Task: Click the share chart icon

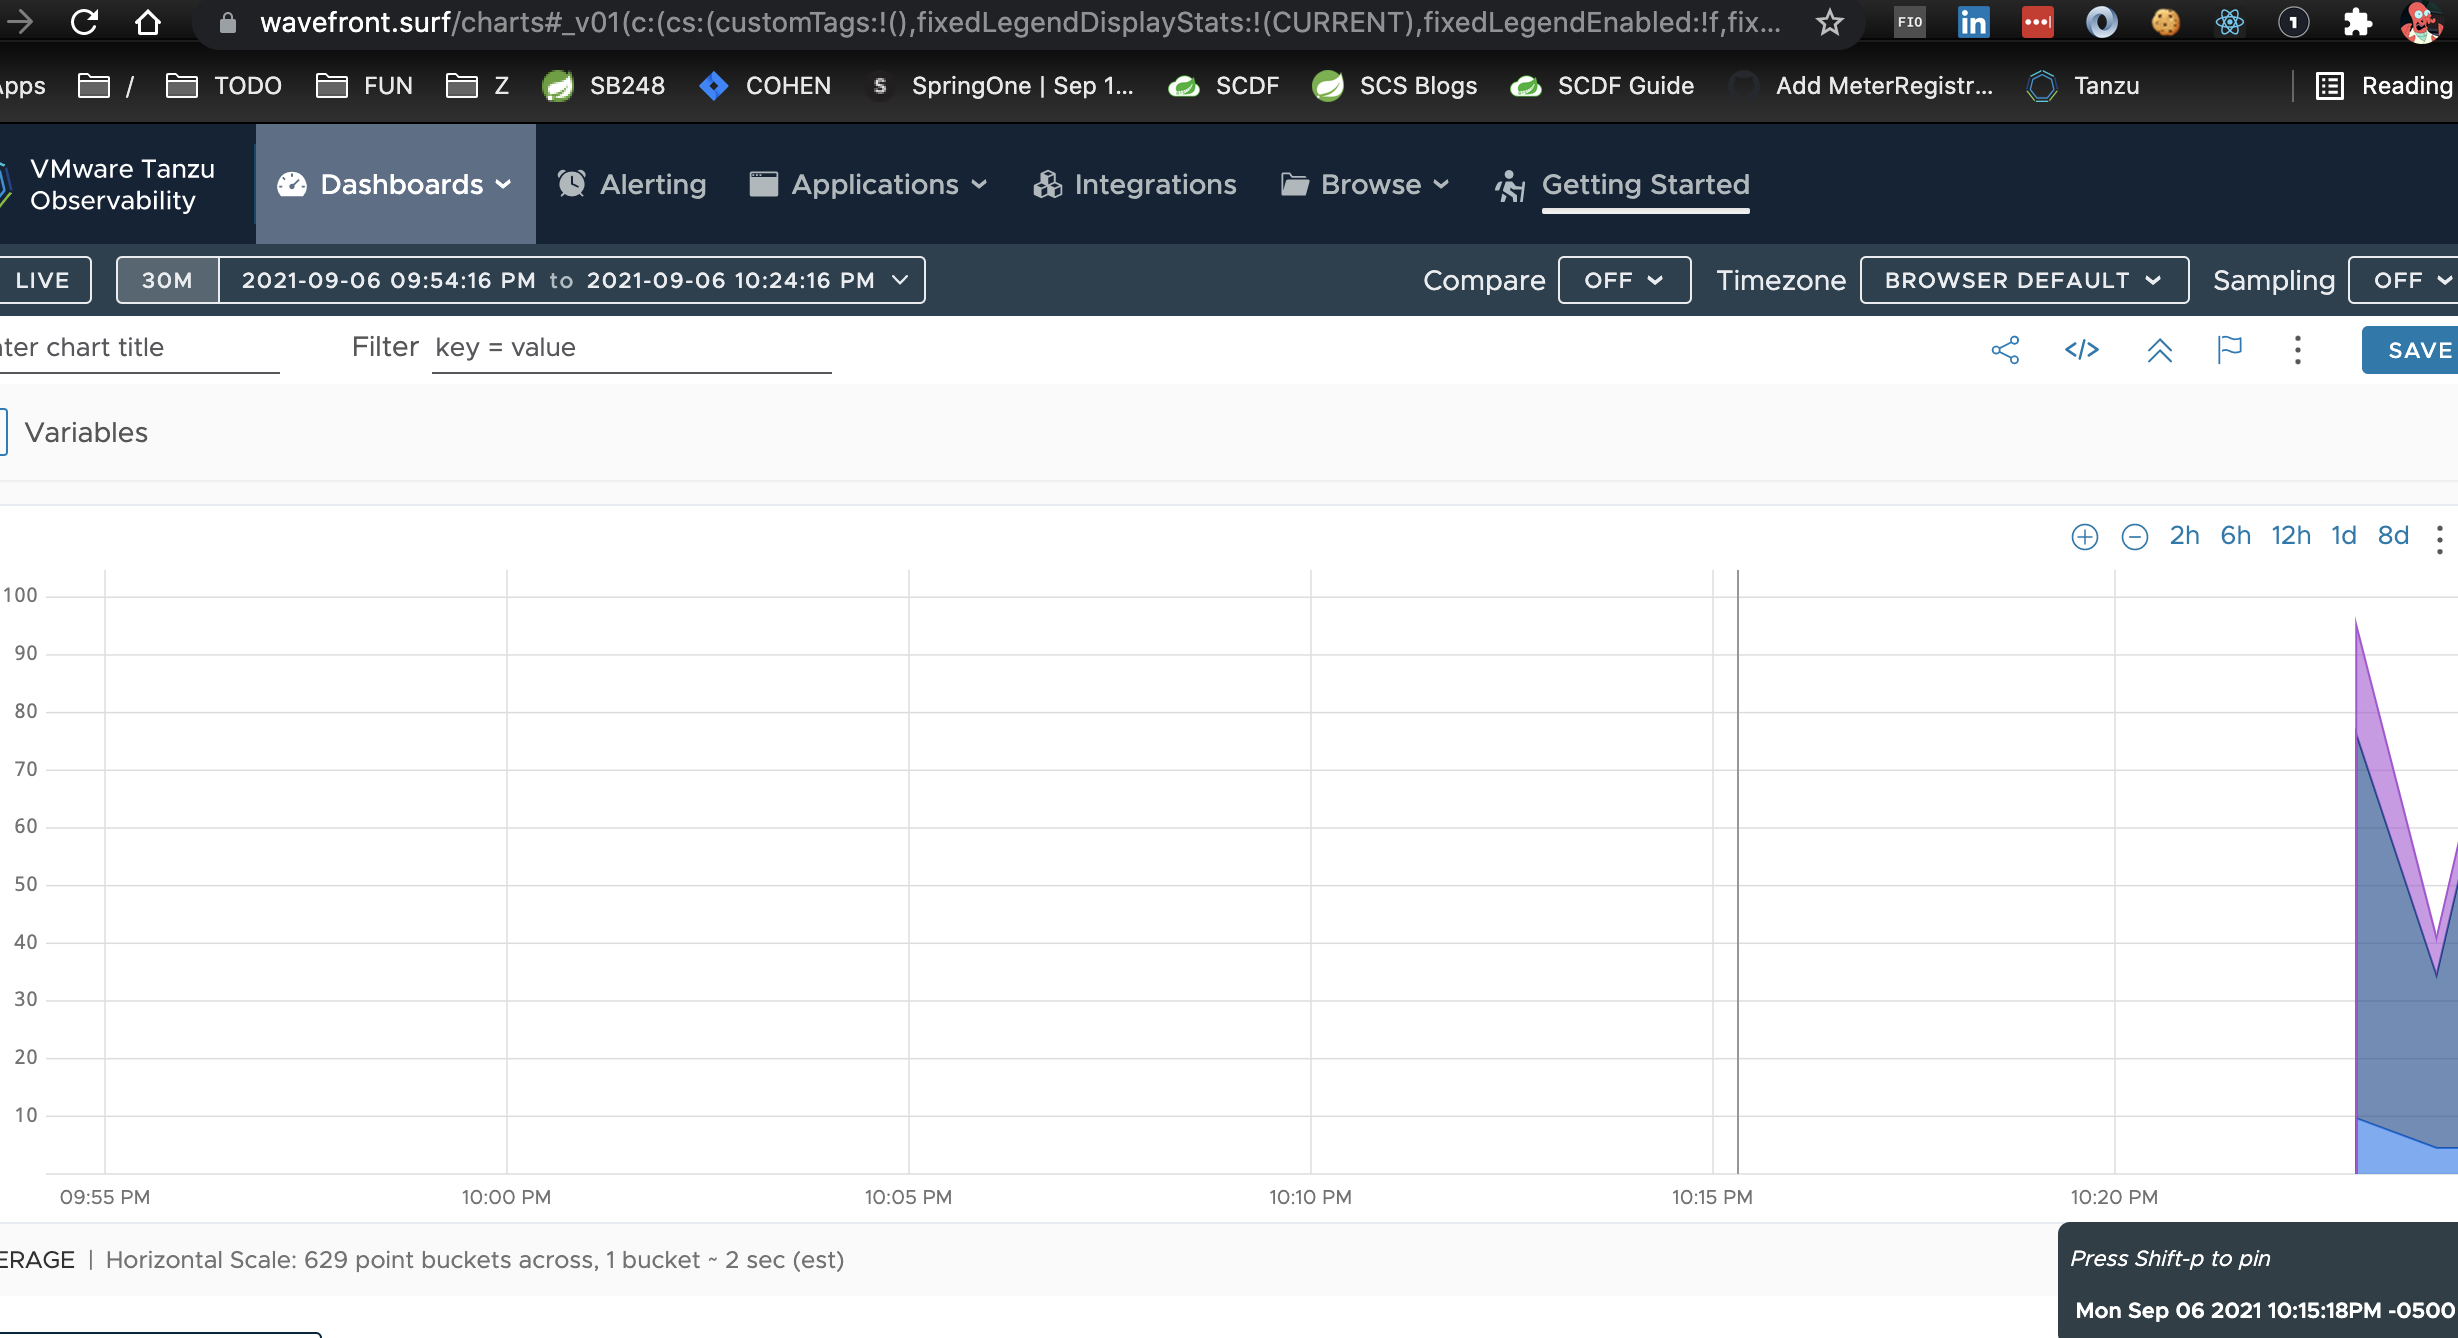Action: tap(2005, 350)
